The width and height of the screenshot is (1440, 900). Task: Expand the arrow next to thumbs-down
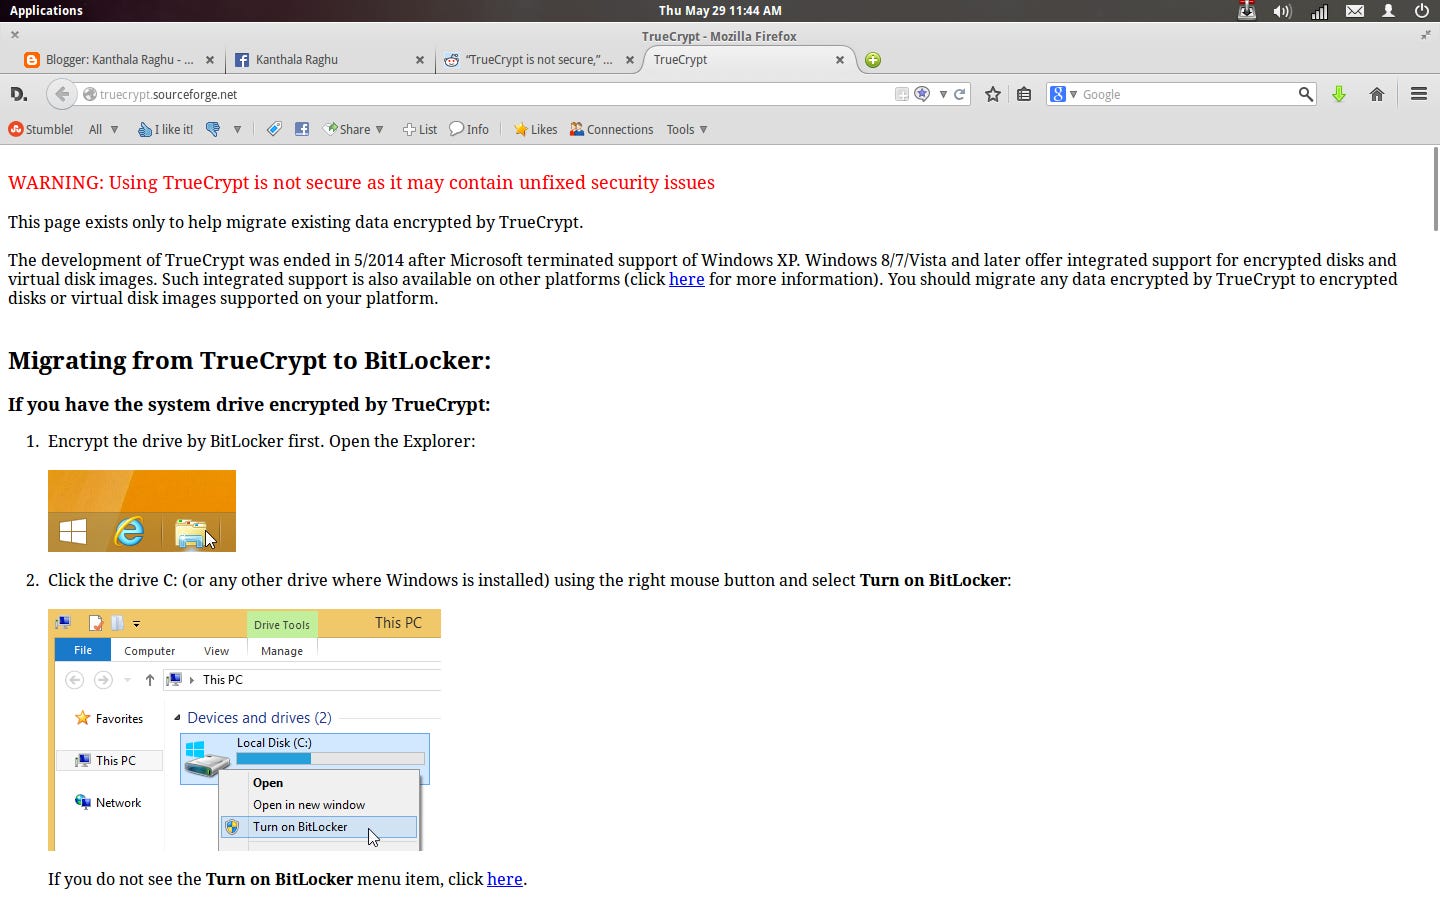pos(237,129)
